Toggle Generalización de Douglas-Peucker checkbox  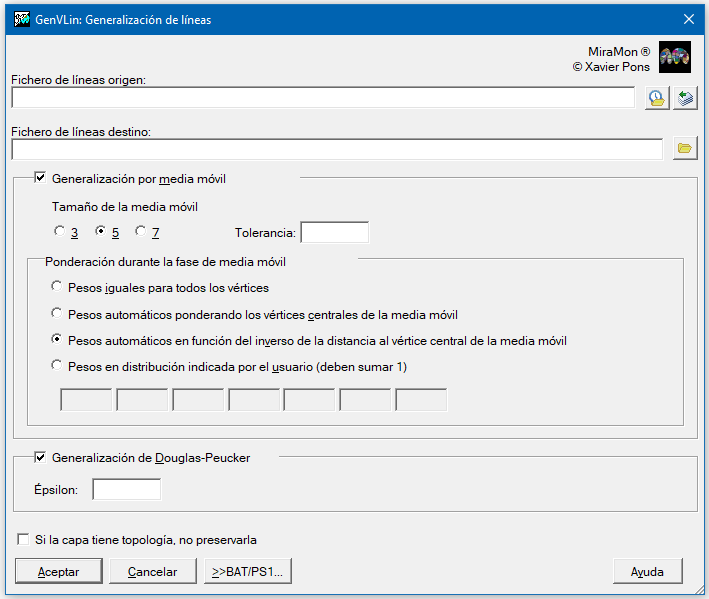pos(40,457)
